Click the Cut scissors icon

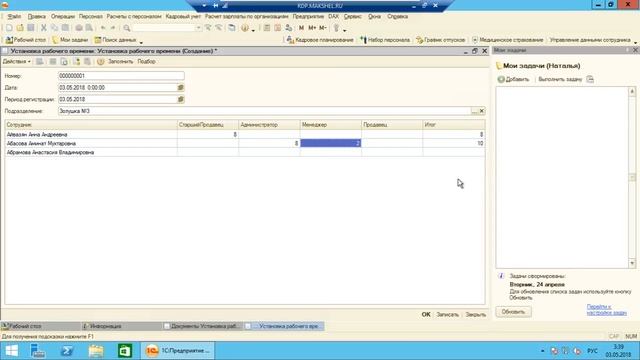coord(44,28)
